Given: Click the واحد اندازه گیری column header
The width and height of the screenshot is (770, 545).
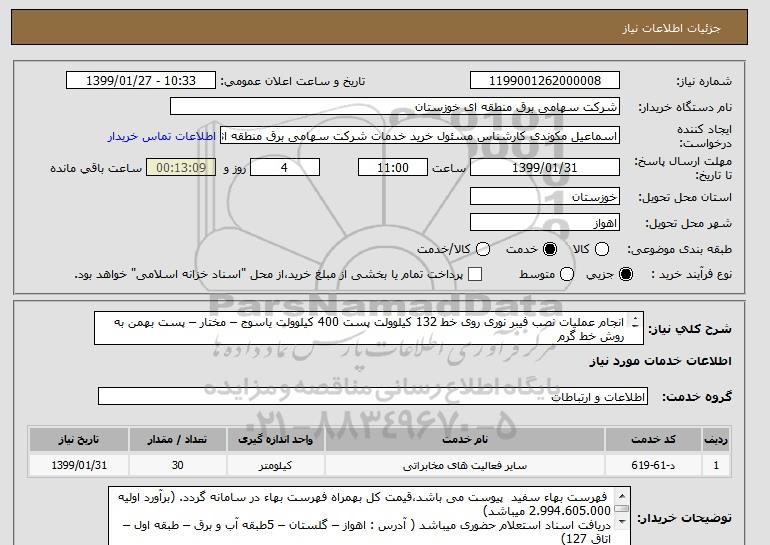Looking at the screenshot, I should point(275,439).
